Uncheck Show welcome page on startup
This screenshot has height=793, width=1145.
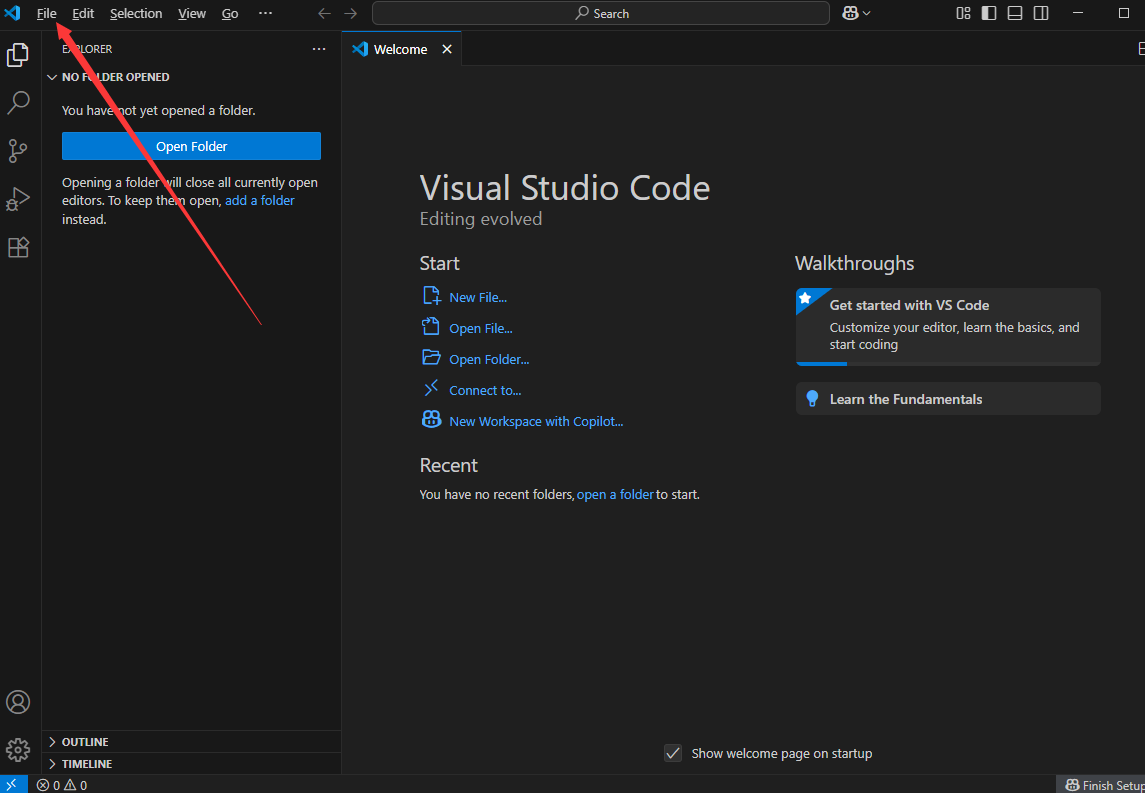[x=673, y=753]
